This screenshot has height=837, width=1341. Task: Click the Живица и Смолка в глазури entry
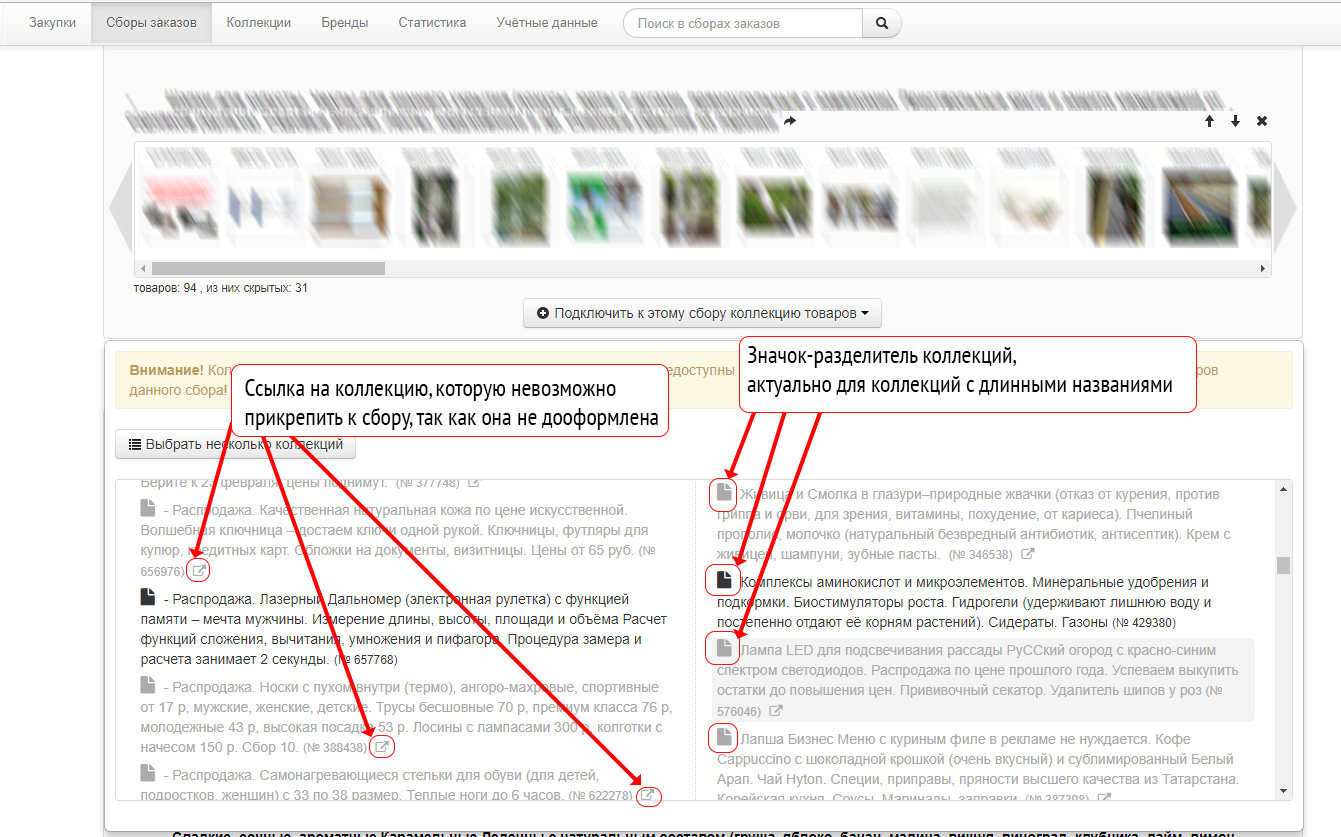[974, 523]
